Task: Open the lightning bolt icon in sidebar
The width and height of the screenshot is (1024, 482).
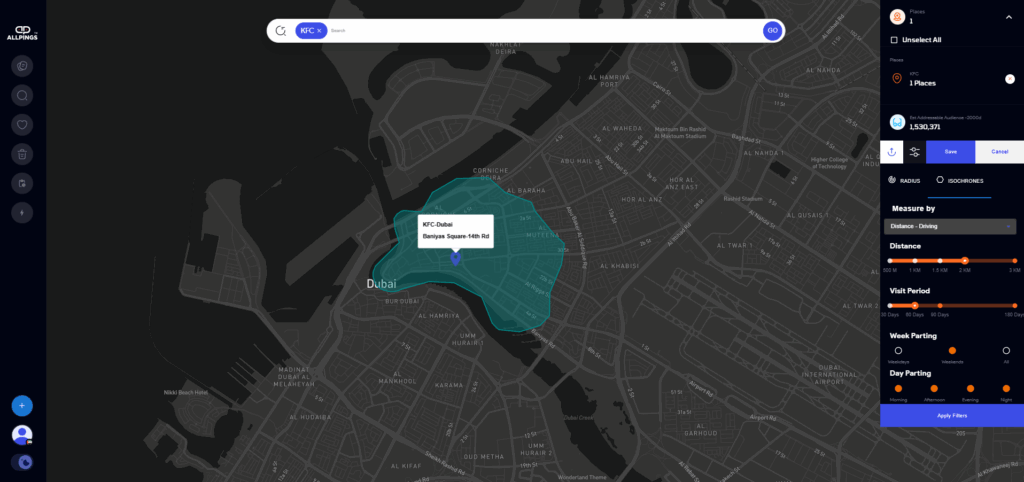Action: tap(22, 213)
